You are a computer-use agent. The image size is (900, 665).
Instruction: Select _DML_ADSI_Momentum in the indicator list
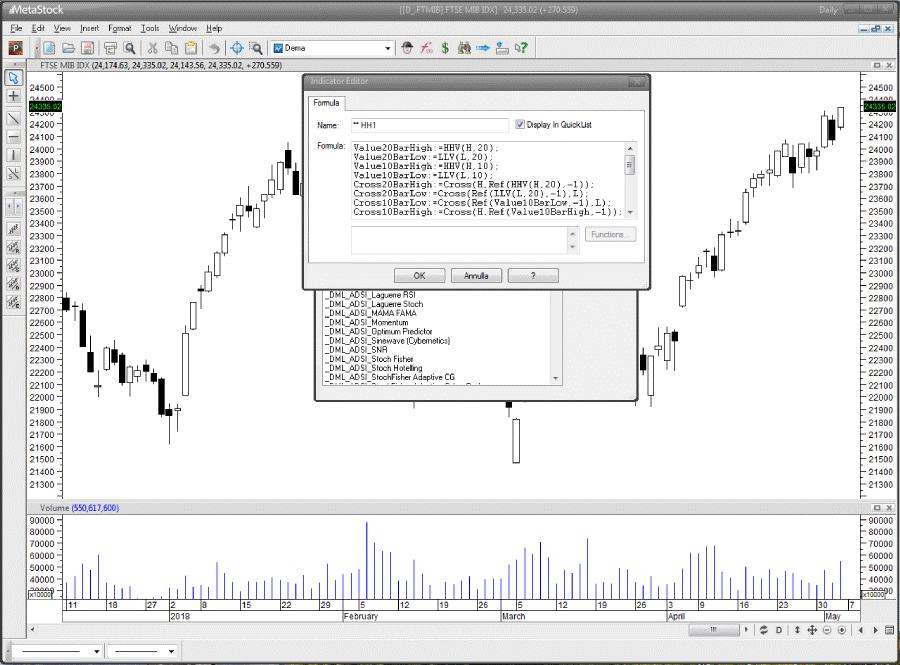click(367, 322)
